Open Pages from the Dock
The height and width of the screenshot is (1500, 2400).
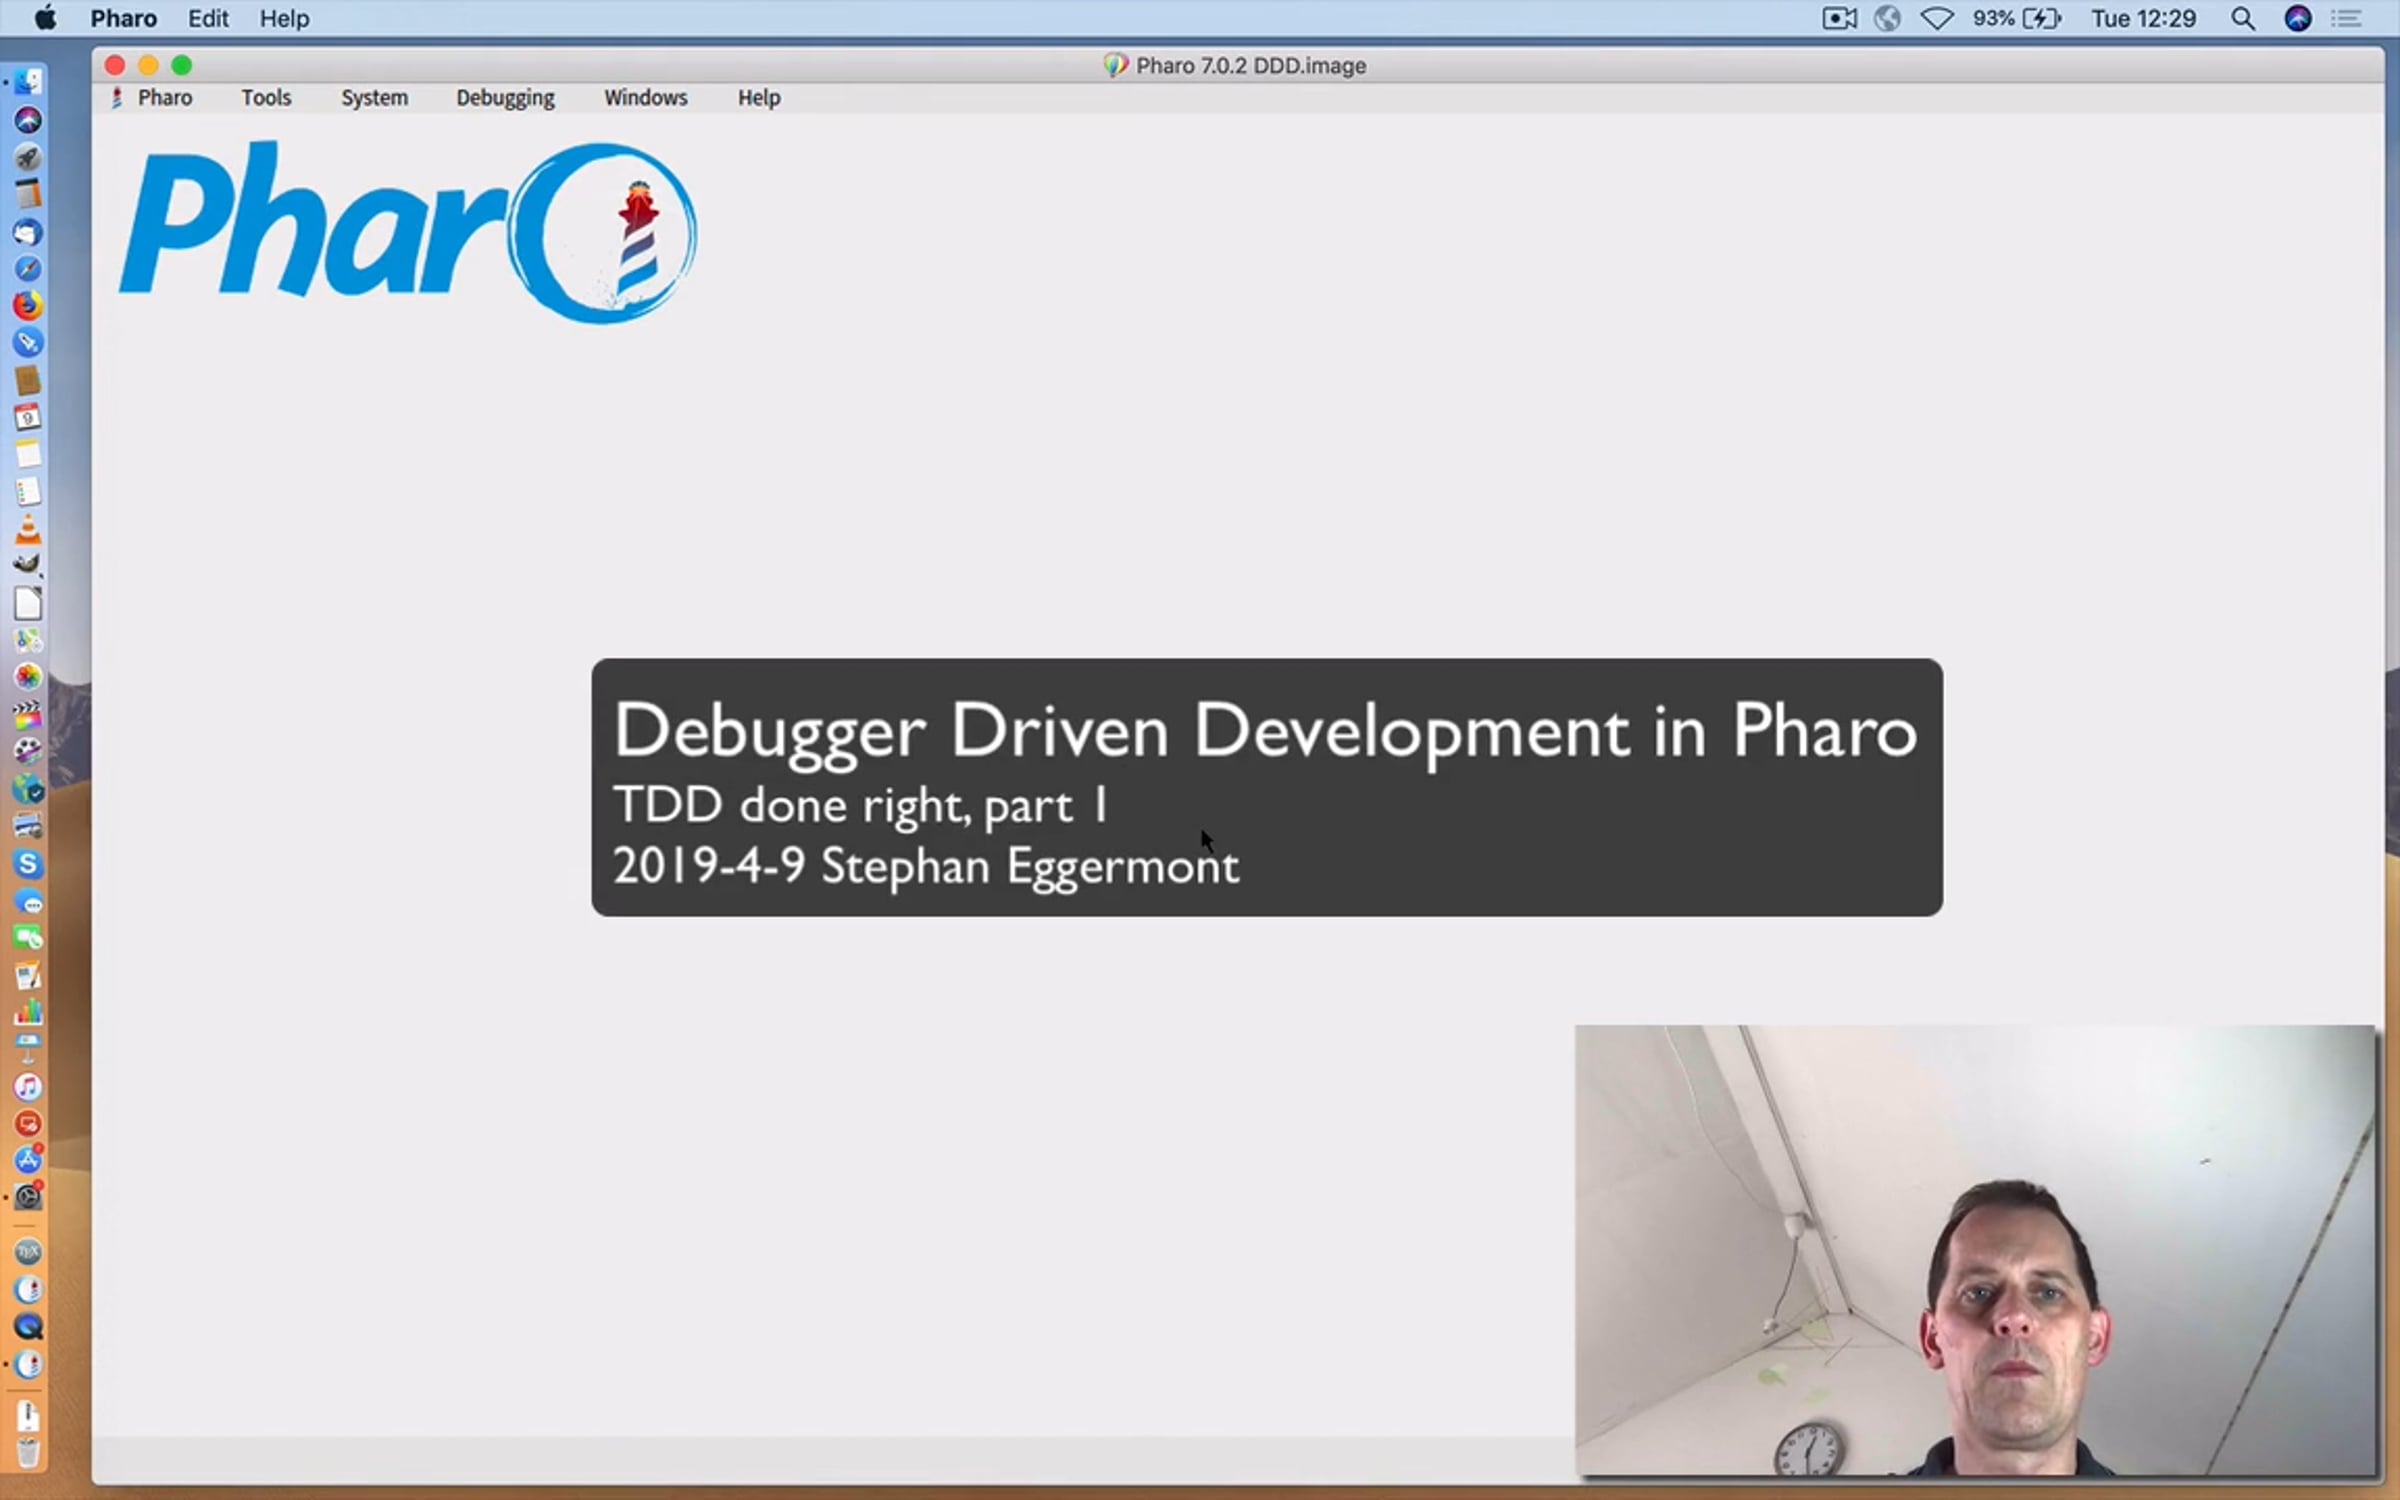point(28,976)
